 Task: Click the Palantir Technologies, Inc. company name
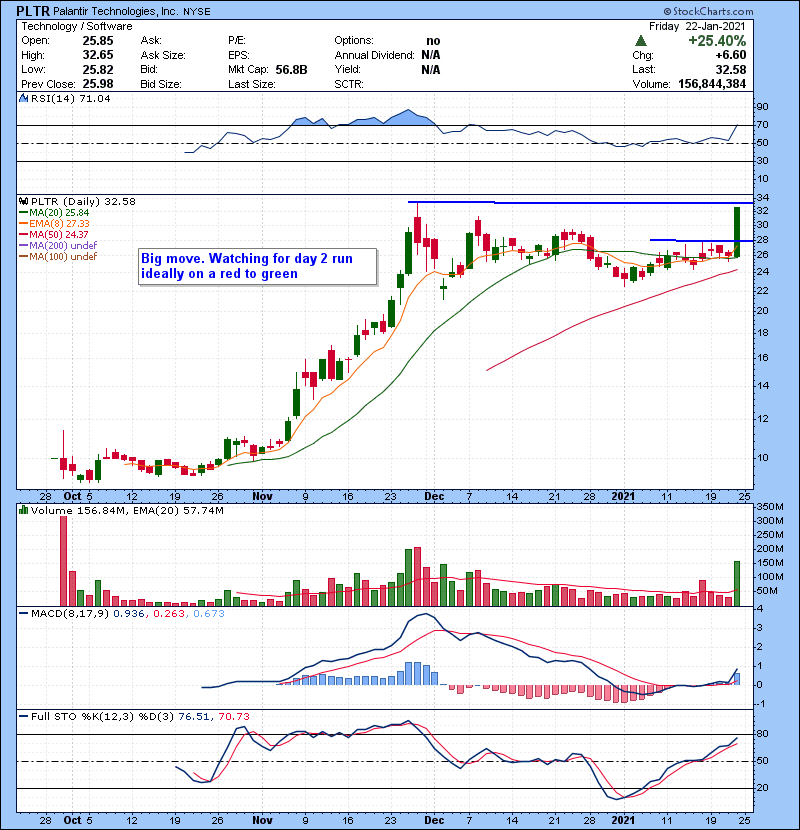pyautogui.click(x=115, y=11)
